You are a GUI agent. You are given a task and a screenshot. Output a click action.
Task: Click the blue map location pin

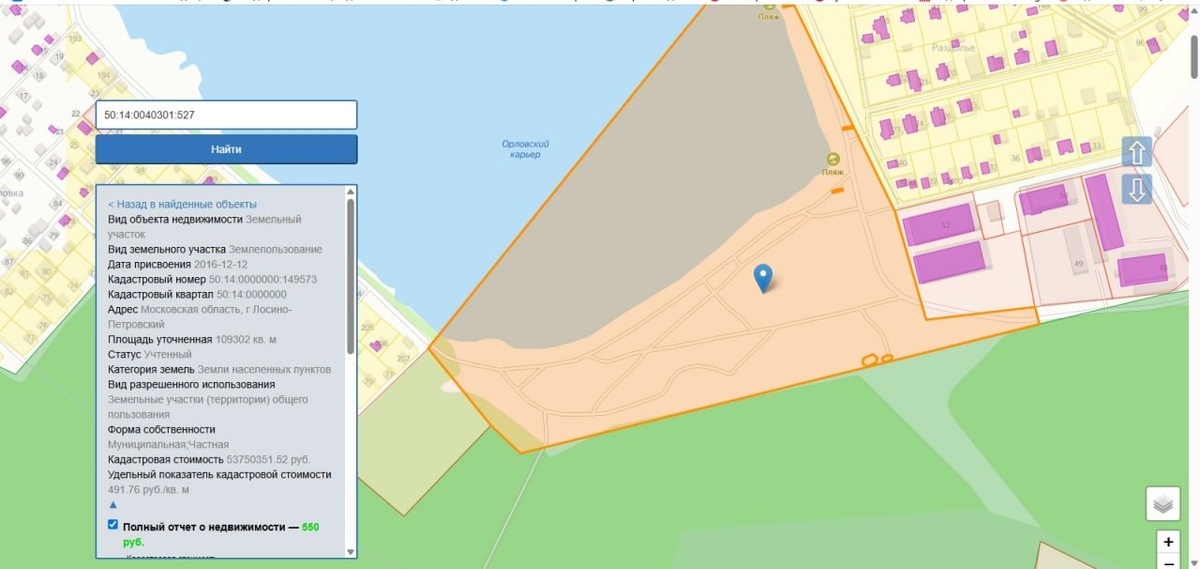point(763,278)
